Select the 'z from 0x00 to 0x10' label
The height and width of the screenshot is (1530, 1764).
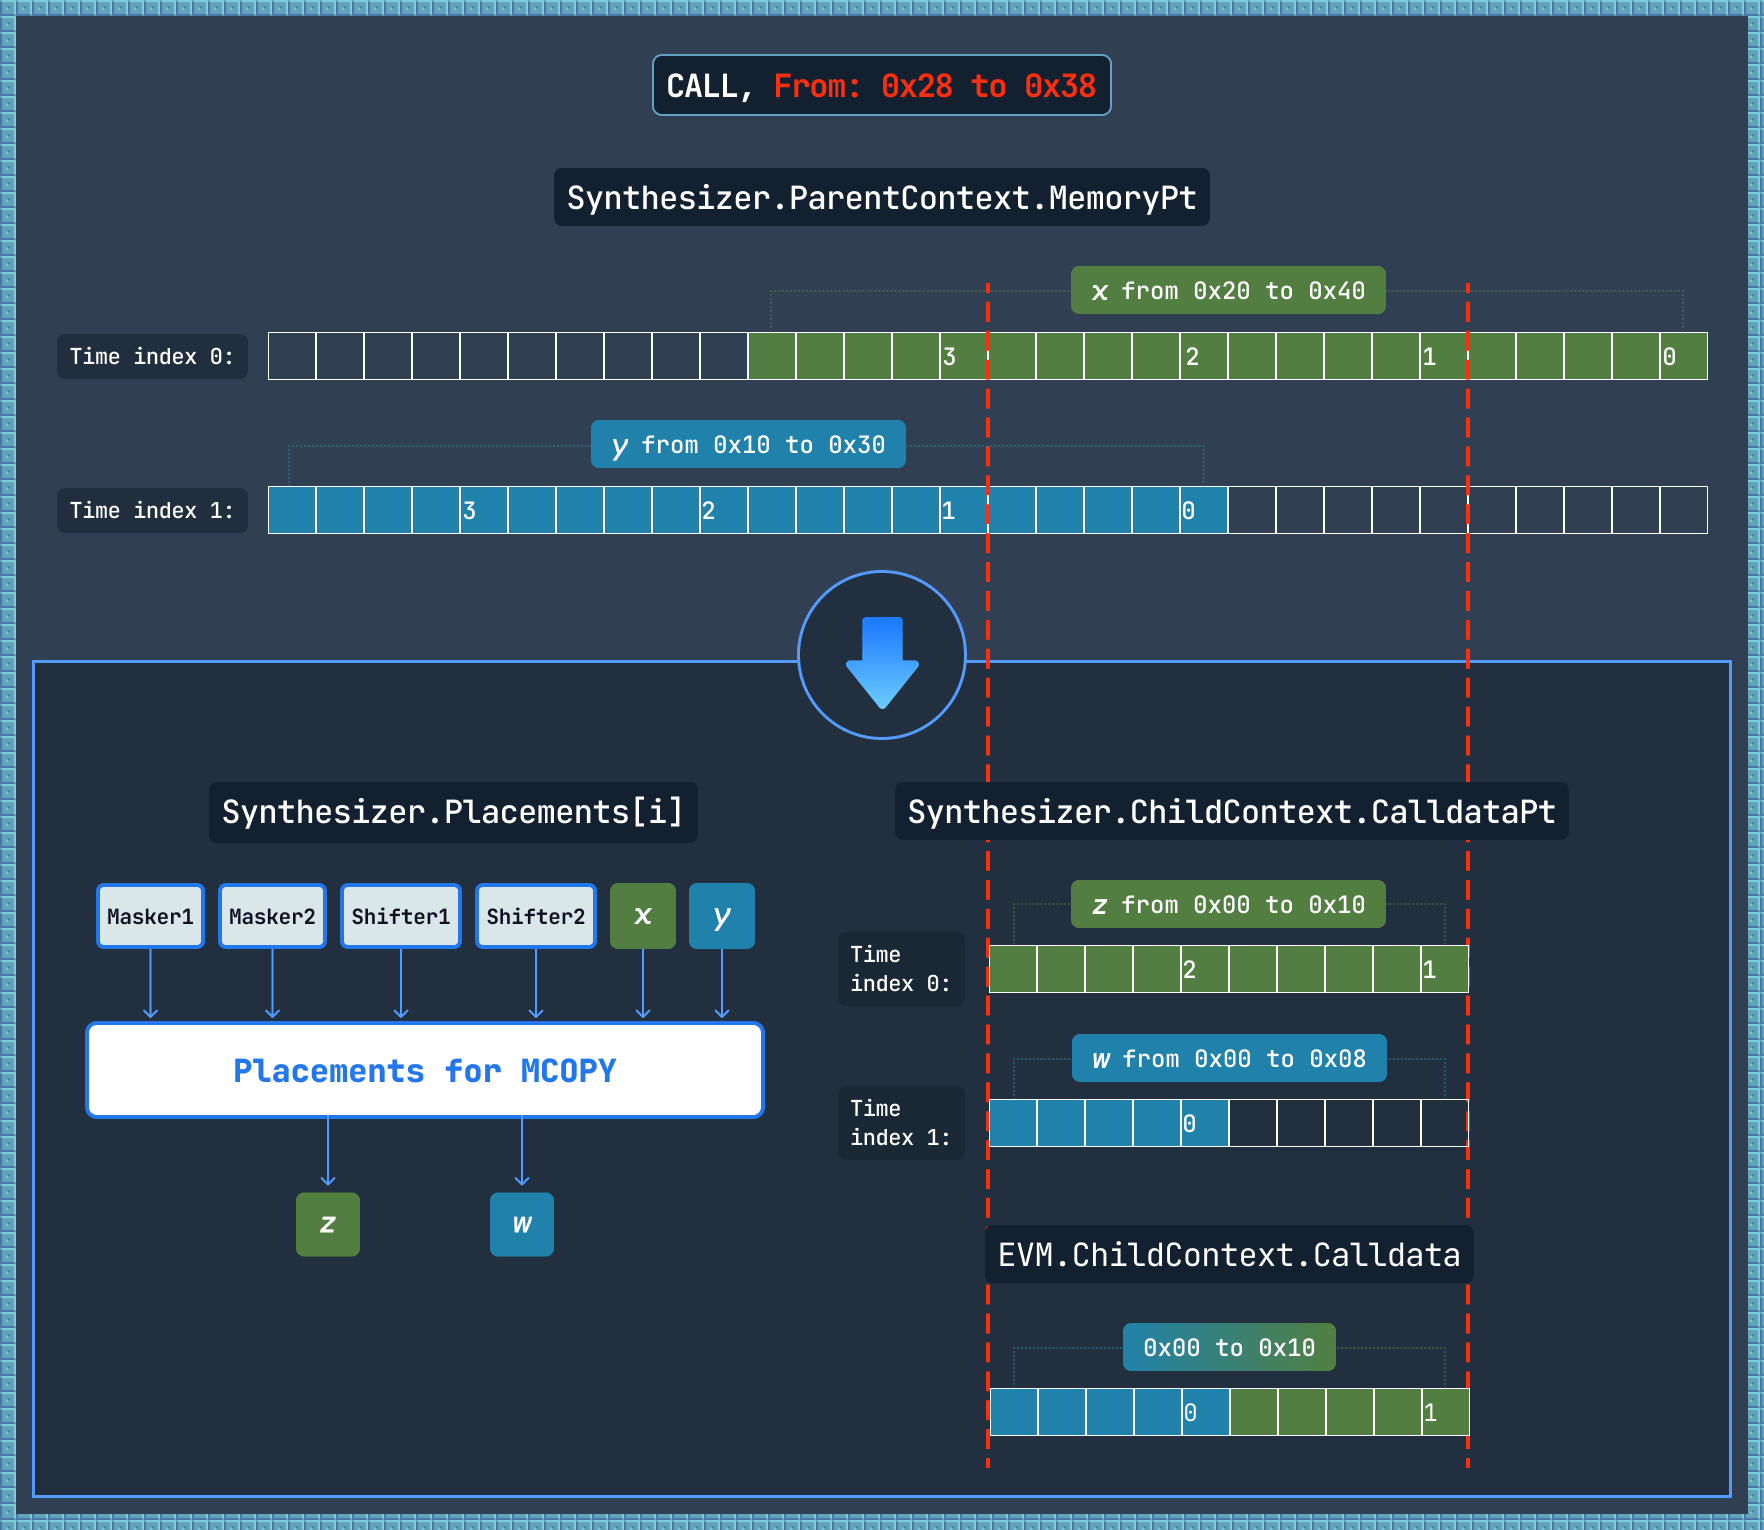1228,905
